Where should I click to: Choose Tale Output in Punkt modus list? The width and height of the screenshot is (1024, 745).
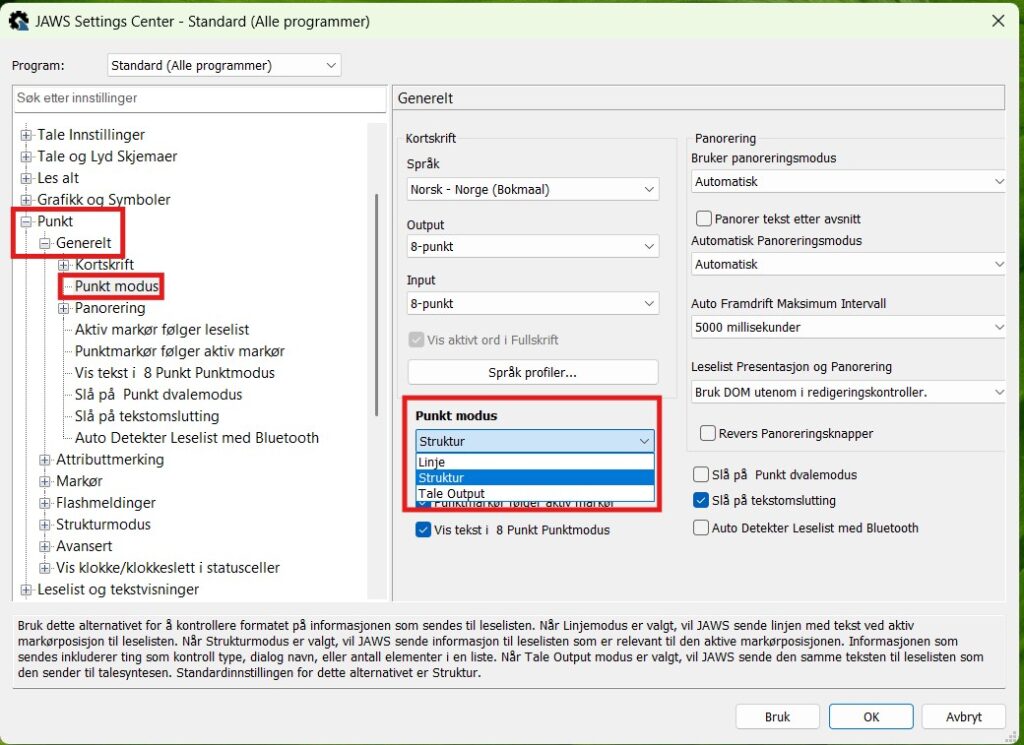click(x=534, y=494)
